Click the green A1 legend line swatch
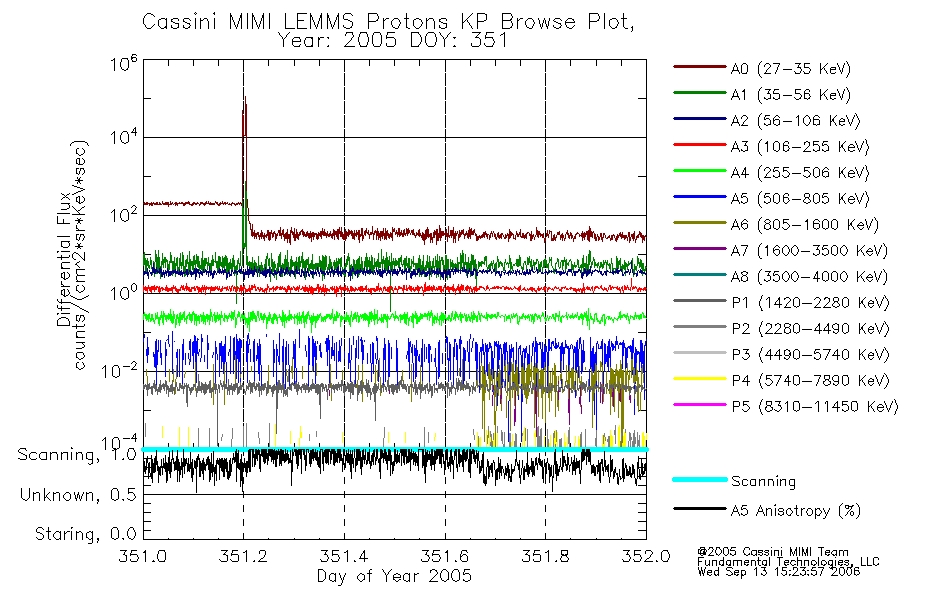950x600 pixels. pyautogui.click(x=700, y=93)
